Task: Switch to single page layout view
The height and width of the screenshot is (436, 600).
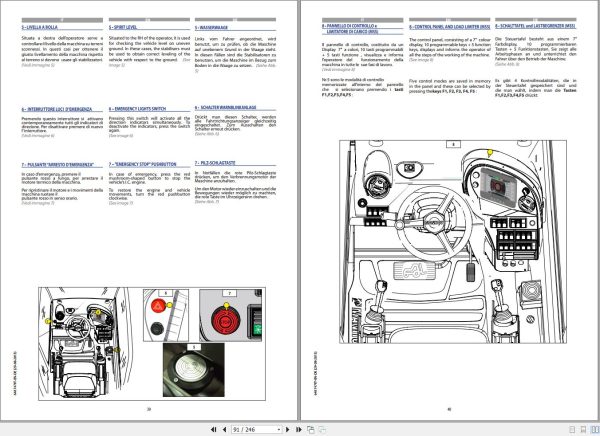Action: click(x=572, y=429)
